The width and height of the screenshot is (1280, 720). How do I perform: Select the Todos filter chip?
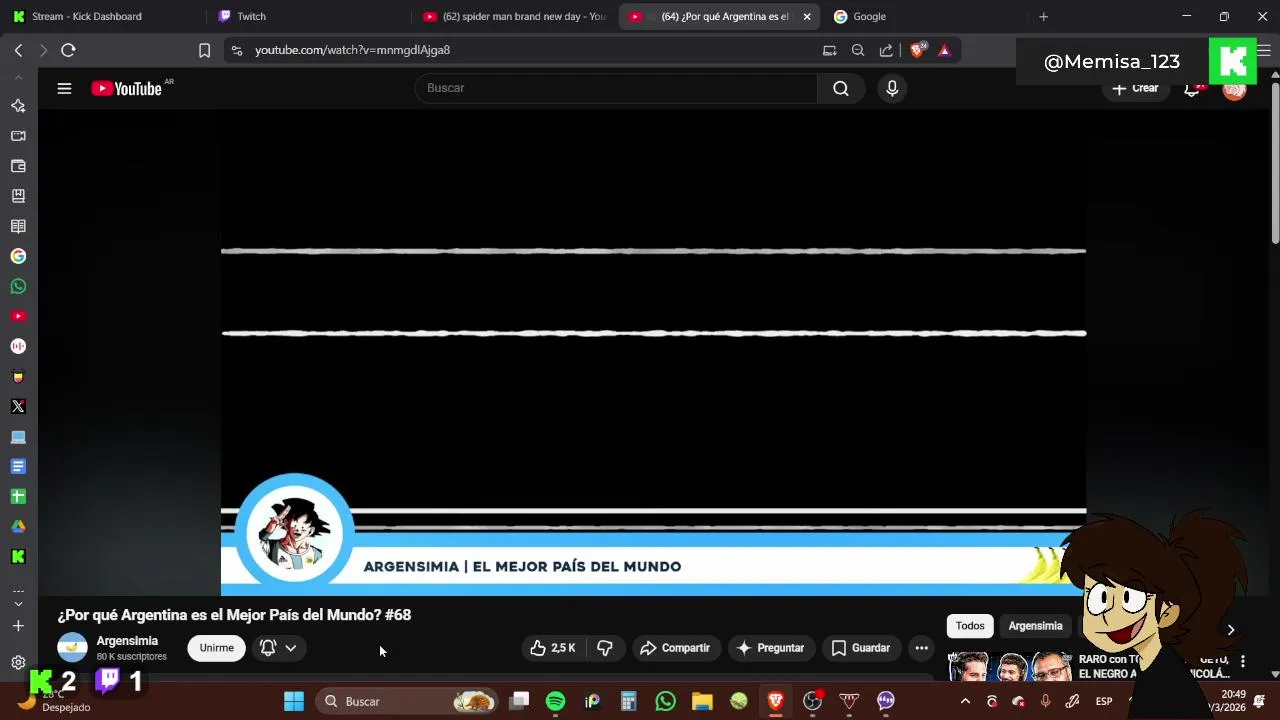[x=970, y=626]
